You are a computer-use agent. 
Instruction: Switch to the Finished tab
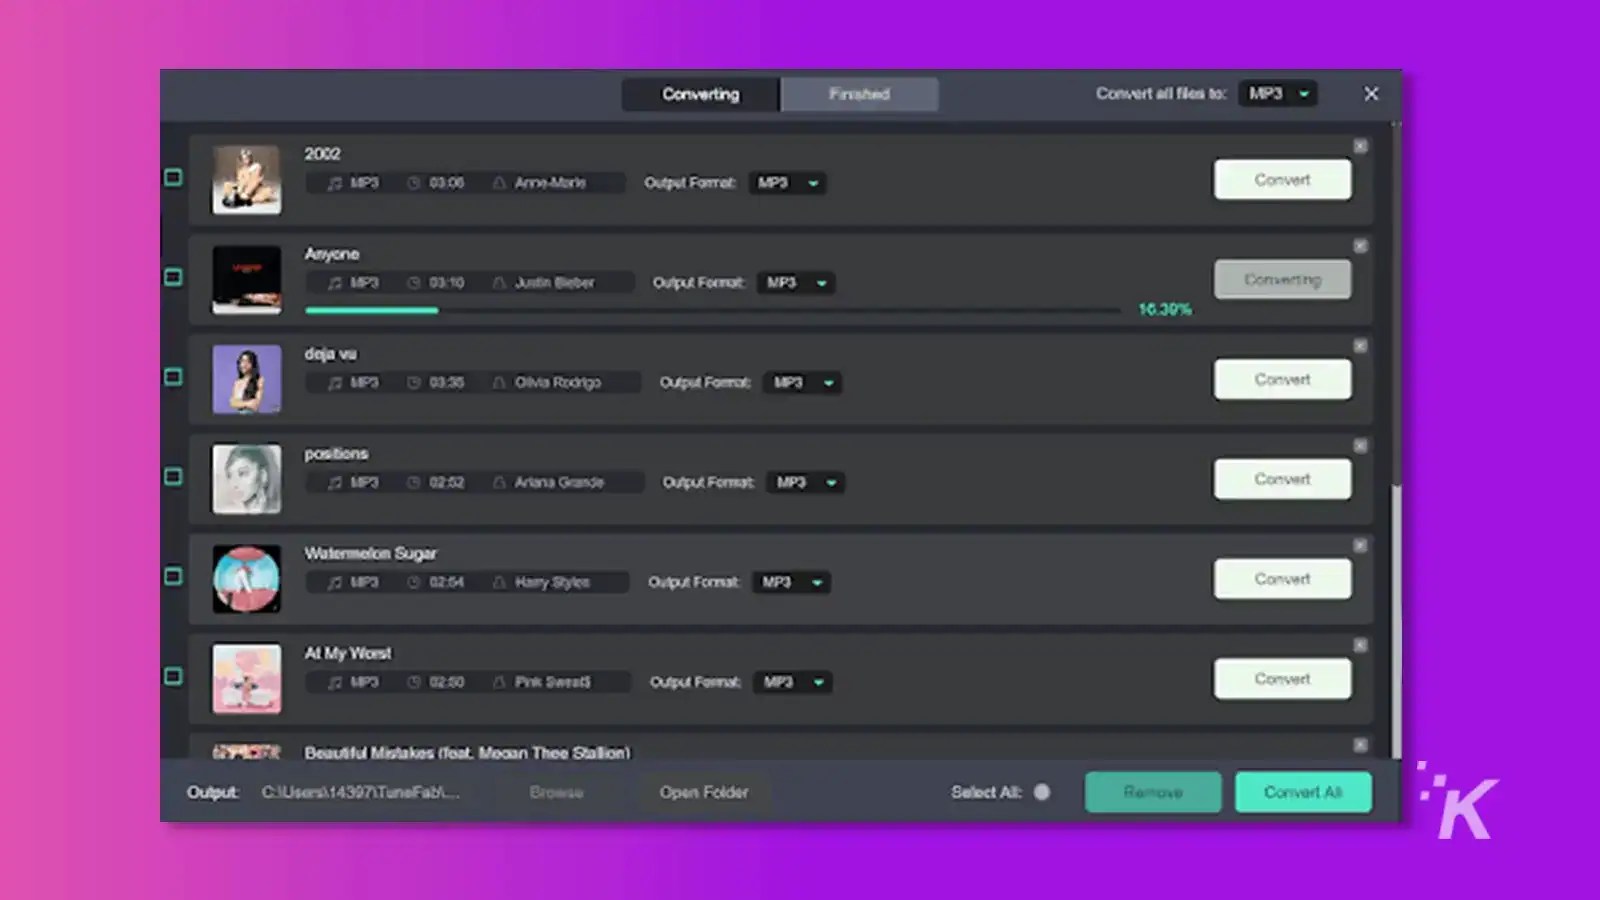[x=859, y=94]
